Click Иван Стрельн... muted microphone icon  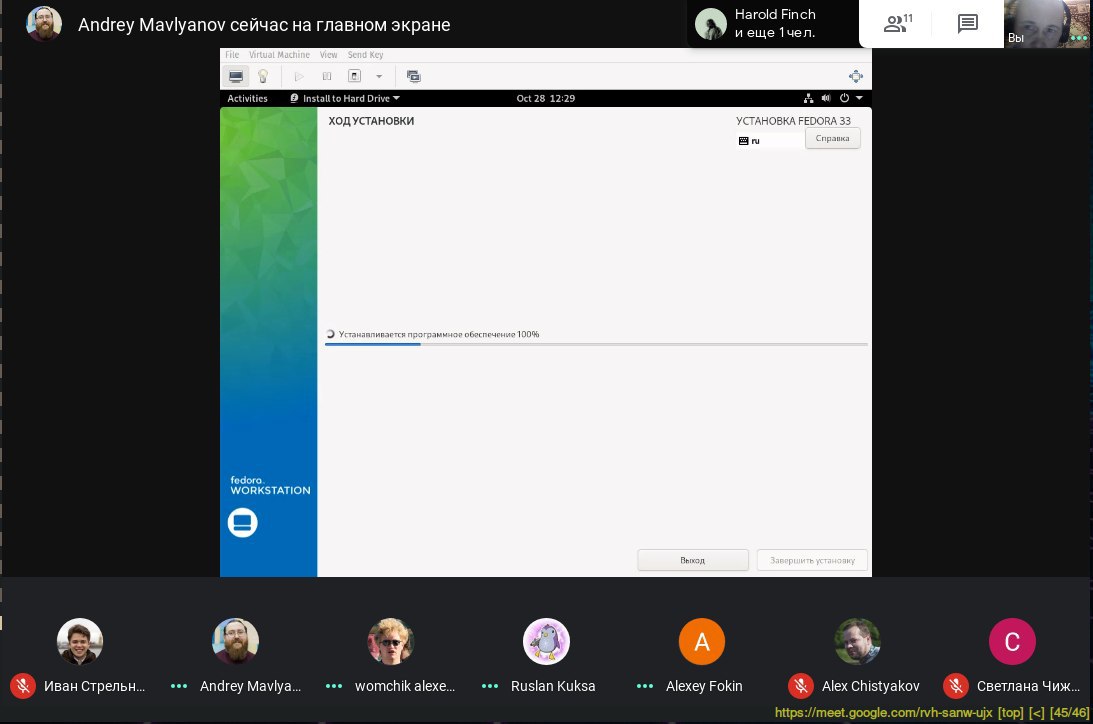23,686
